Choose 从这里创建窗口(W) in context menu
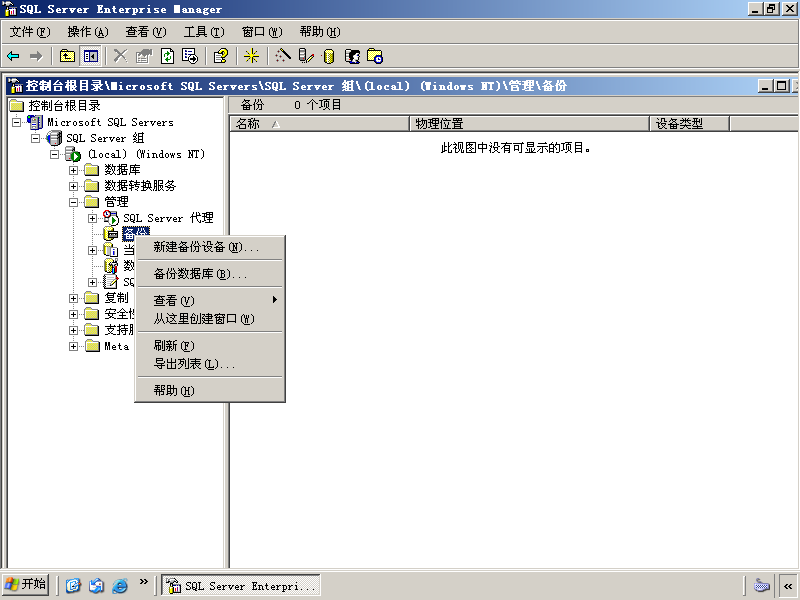 210,319
